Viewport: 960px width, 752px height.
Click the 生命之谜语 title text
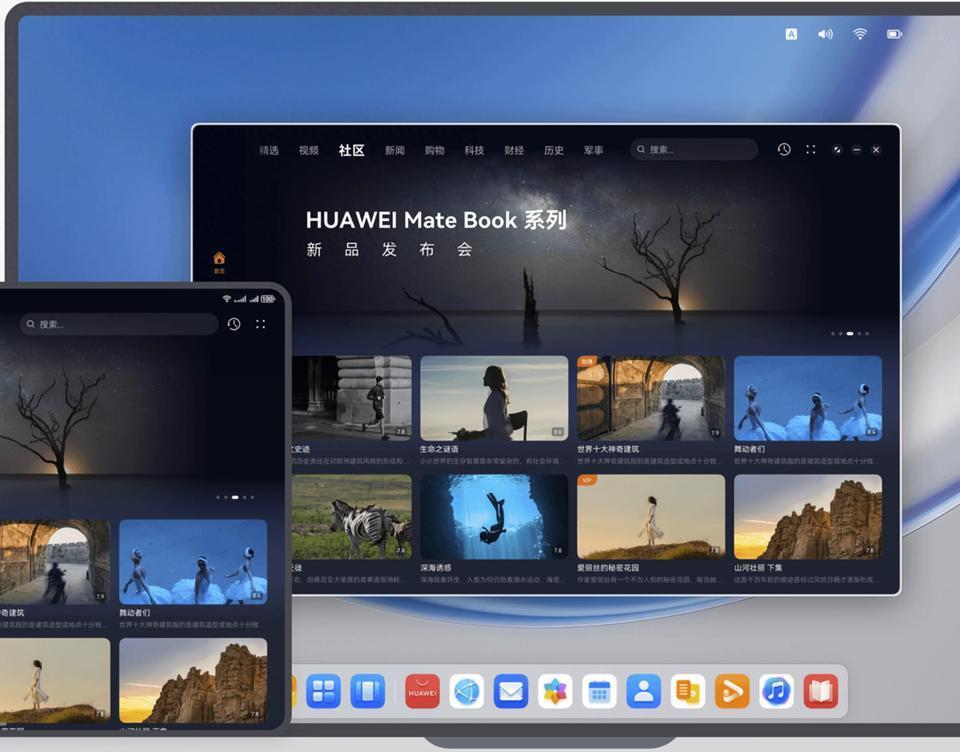pyautogui.click(x=439, y=449)
